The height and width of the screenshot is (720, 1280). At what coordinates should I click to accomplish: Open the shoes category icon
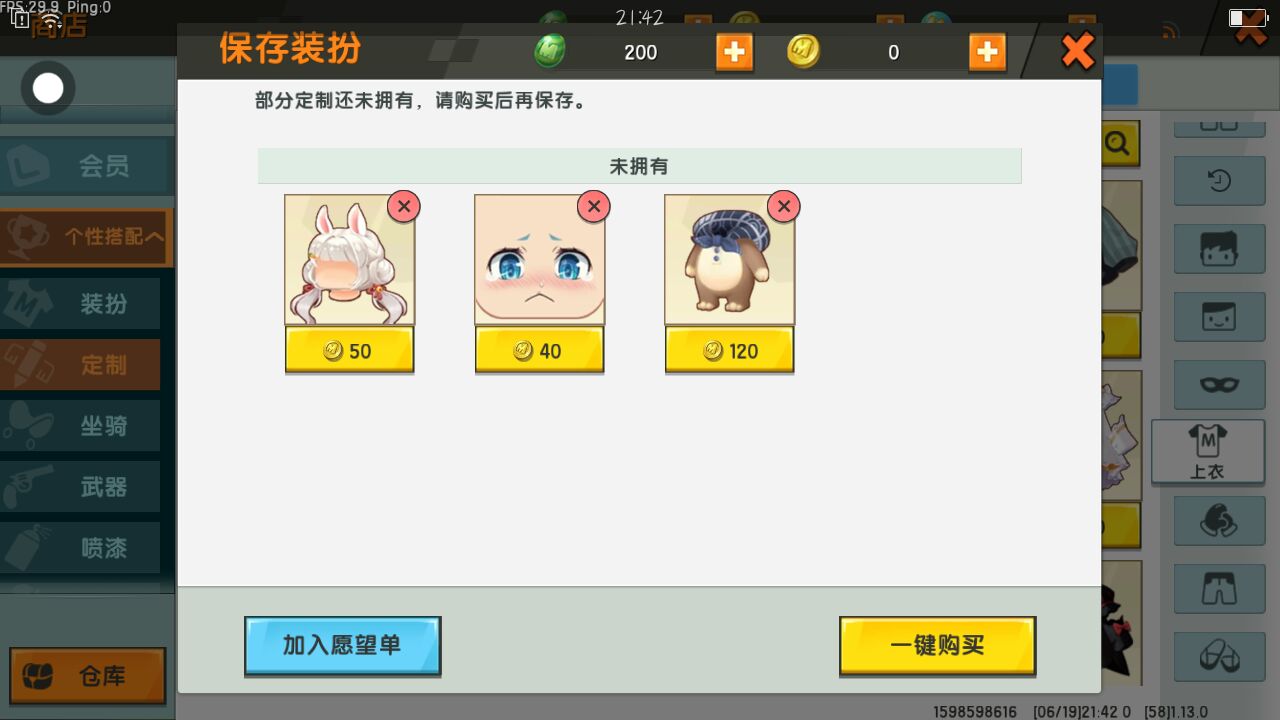point(1219,656)
